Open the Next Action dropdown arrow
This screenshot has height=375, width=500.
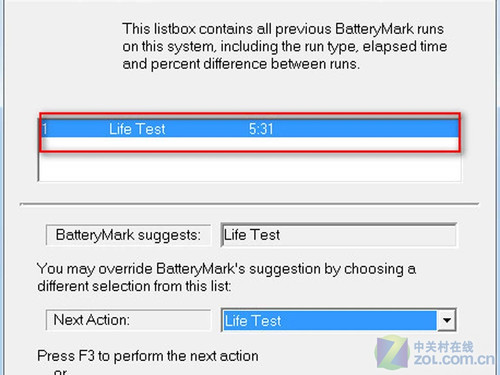tap(446, 320)
